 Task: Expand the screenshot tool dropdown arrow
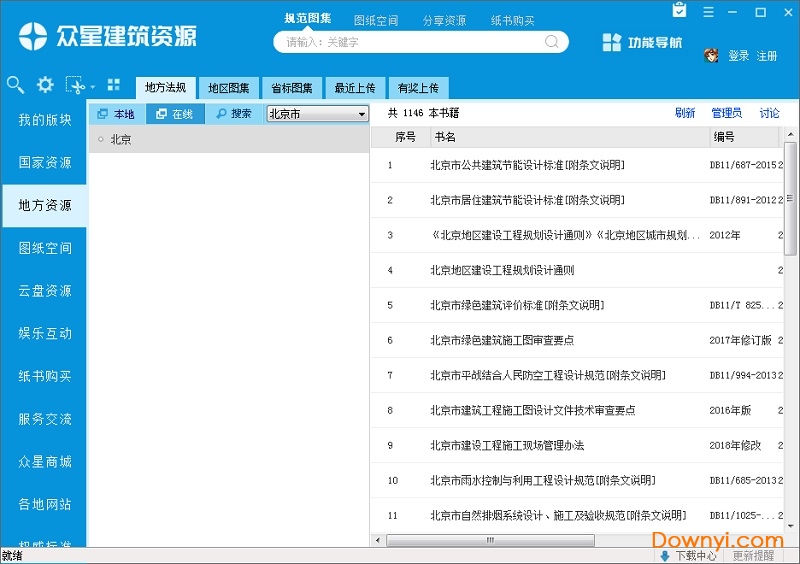tap(92, 87)
